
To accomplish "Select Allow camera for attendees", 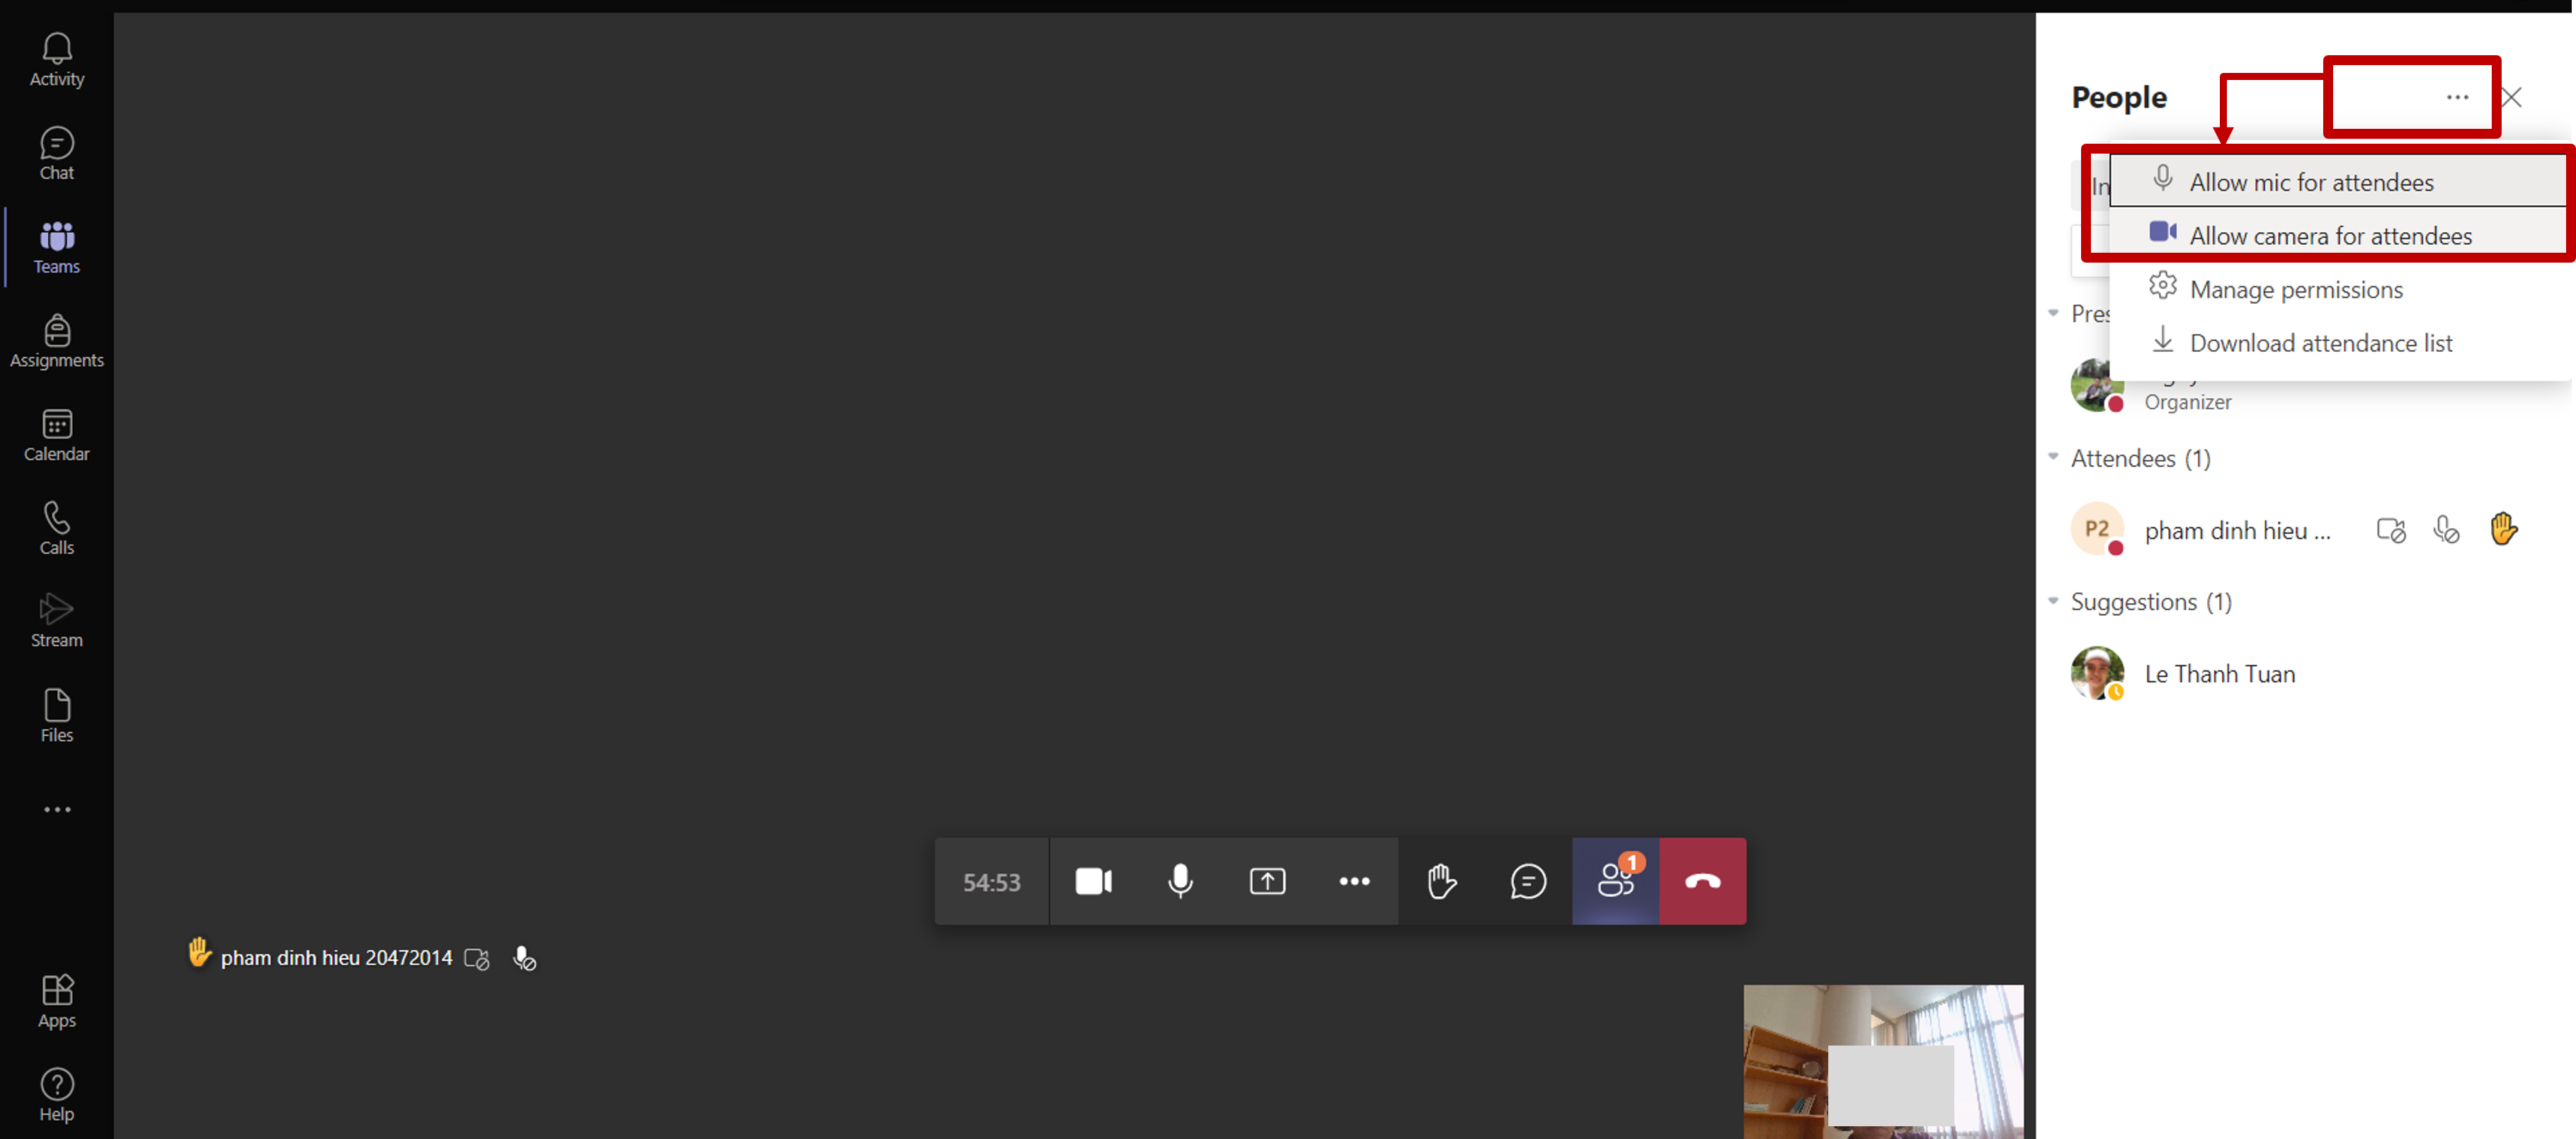I will pos(2329,236).
